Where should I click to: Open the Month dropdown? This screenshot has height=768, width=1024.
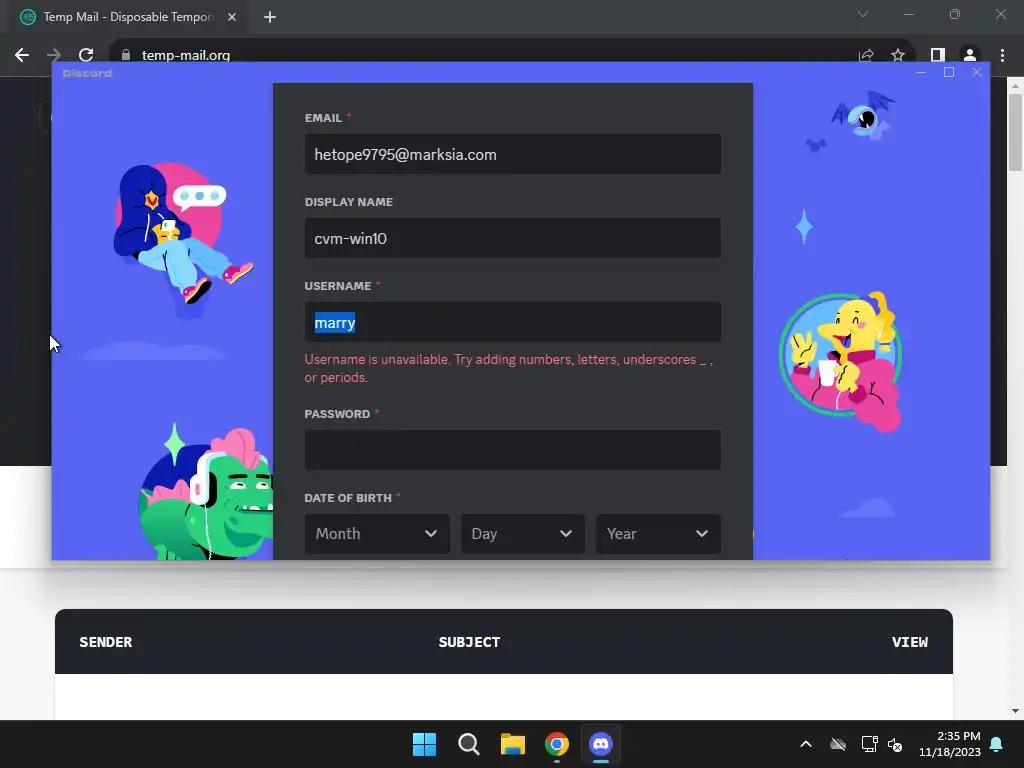(x=377, y=534)
